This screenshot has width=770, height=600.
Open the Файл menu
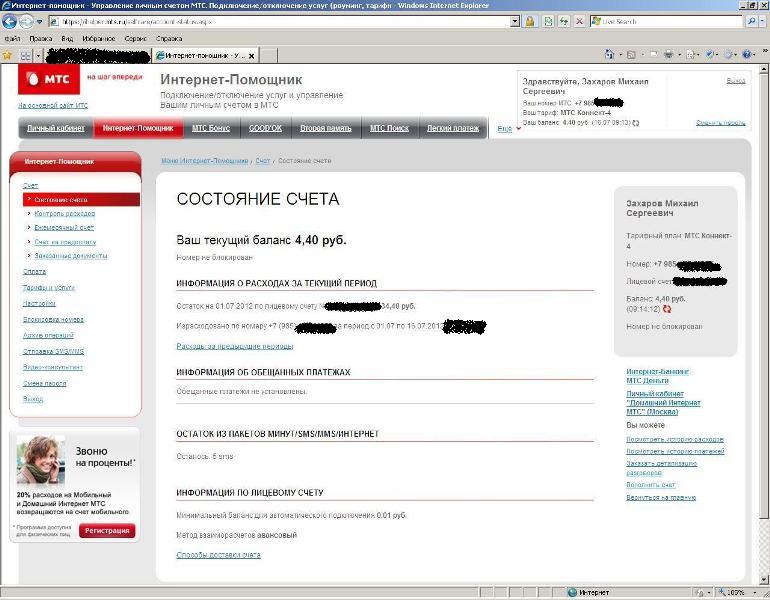pyautogui.click(x=12, y=39)
